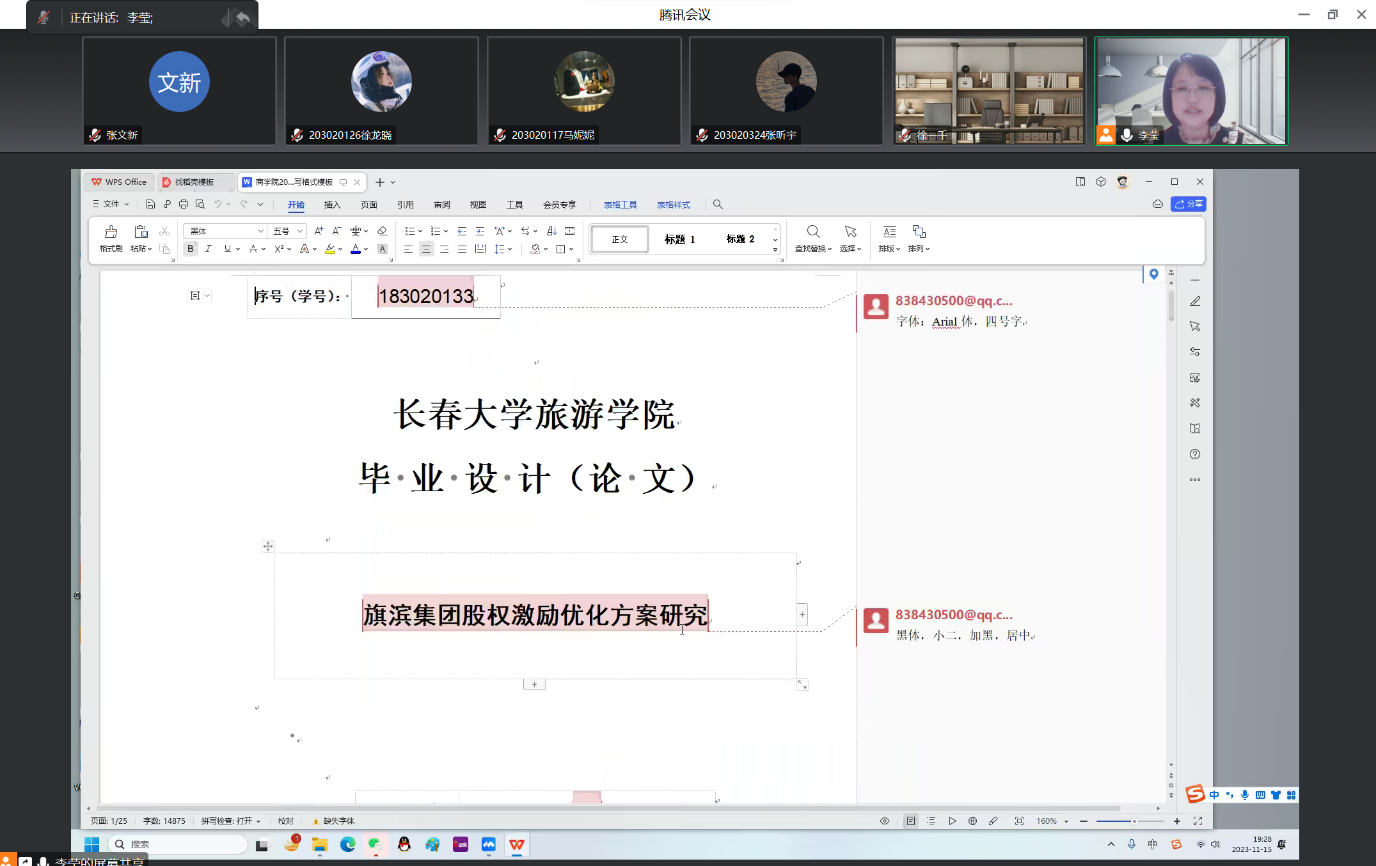Click the new tab plus button
1376x866 pixels.
380,182
